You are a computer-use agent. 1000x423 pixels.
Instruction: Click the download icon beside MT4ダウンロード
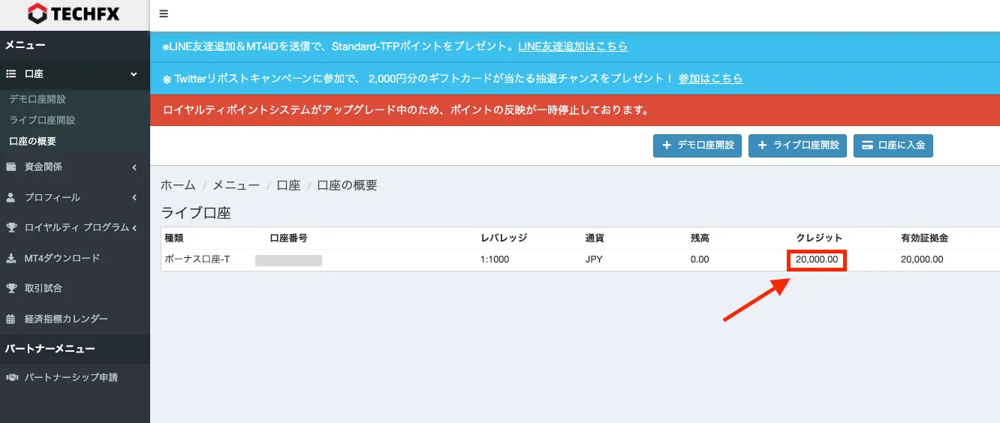tap(11, 258)
